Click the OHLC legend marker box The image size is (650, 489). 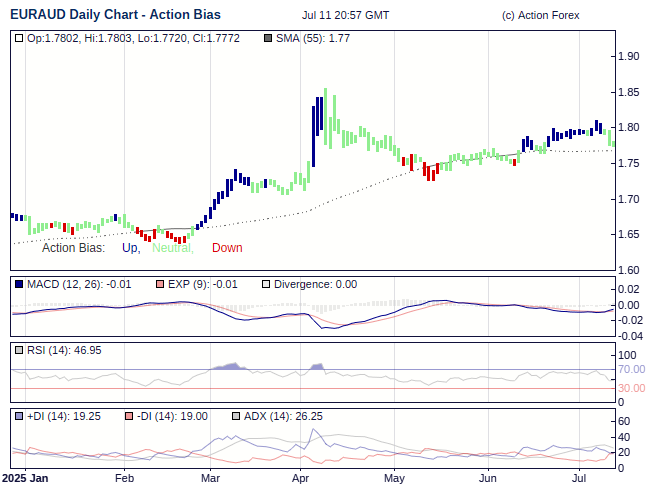click(x=19, y=39)
